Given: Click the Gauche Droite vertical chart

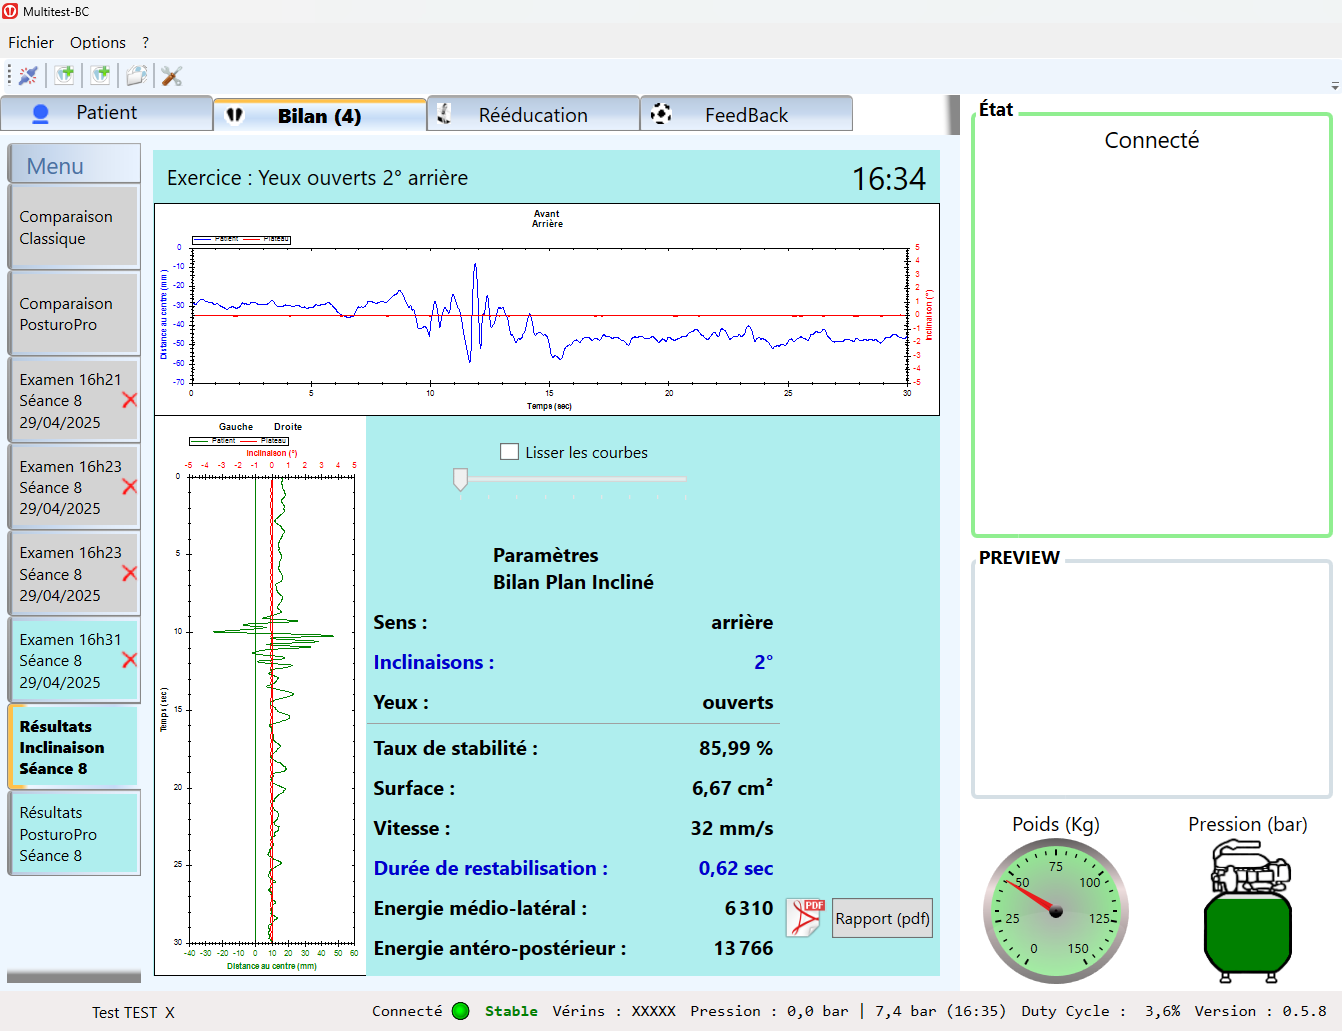Looking at the screenshot, I should (x=260, y=696).
